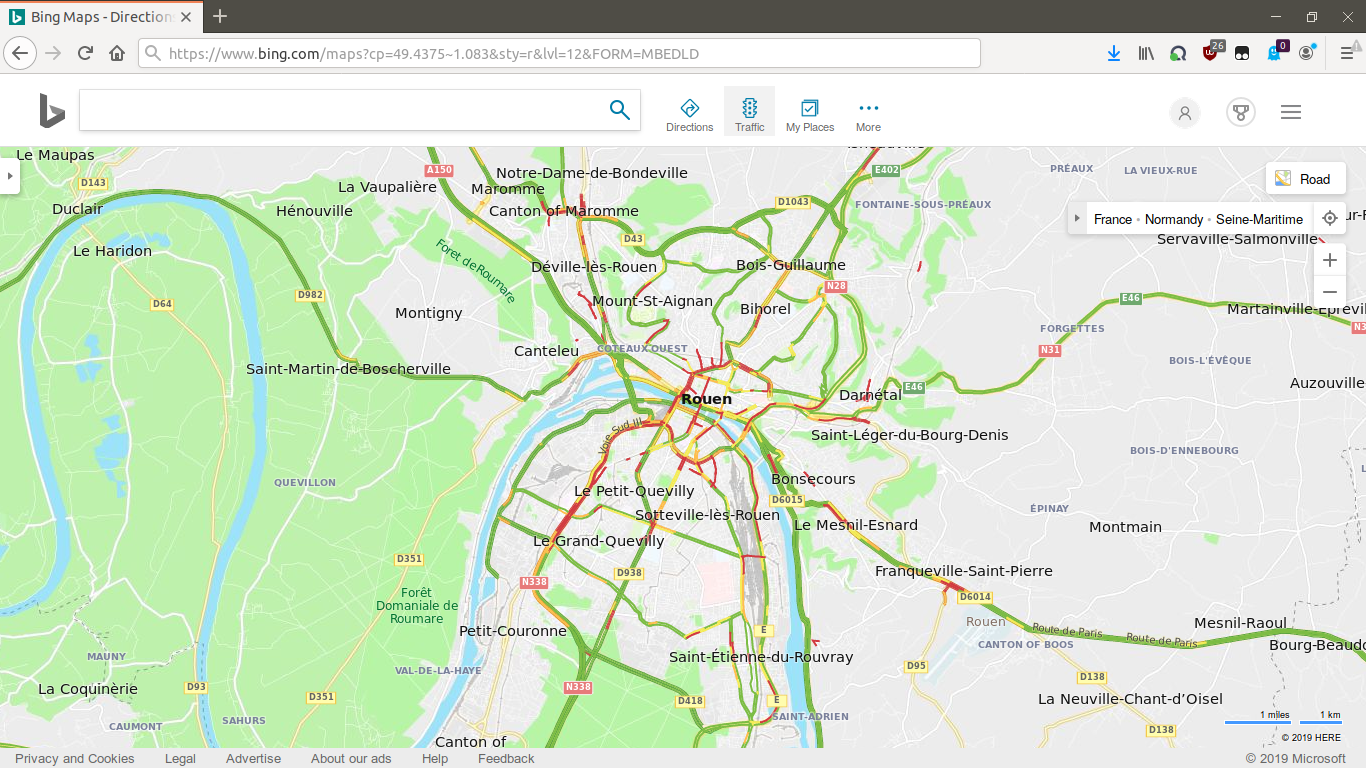Click the Canteleu map label

click(546, 350)
